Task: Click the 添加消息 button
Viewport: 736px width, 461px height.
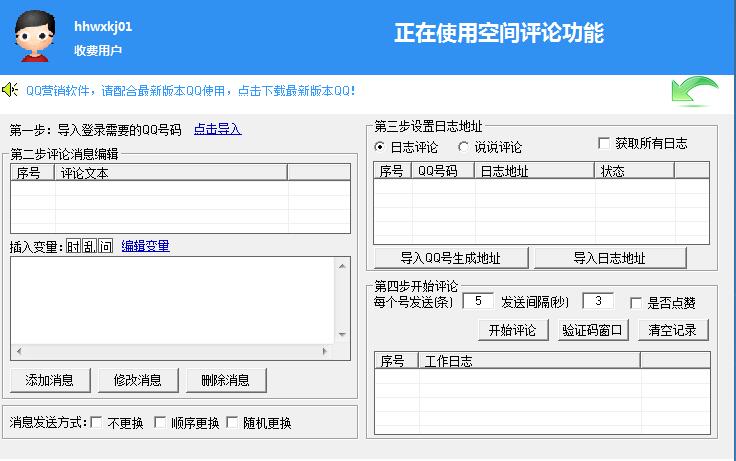Action: 50,380
